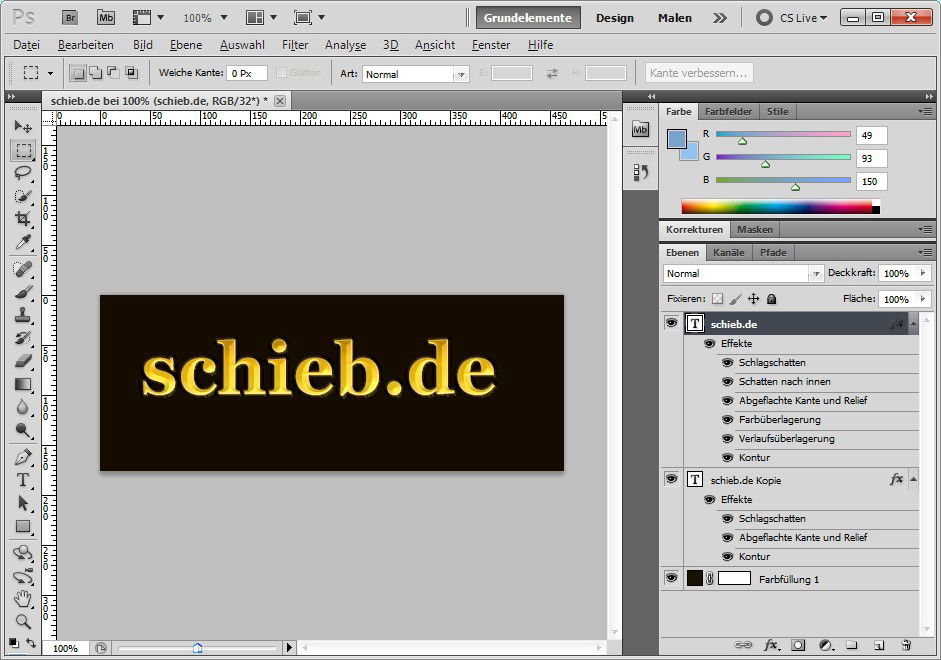
Task: Hide the Verlaufsüberlagerung effect
Action: (x=727, y=439)
